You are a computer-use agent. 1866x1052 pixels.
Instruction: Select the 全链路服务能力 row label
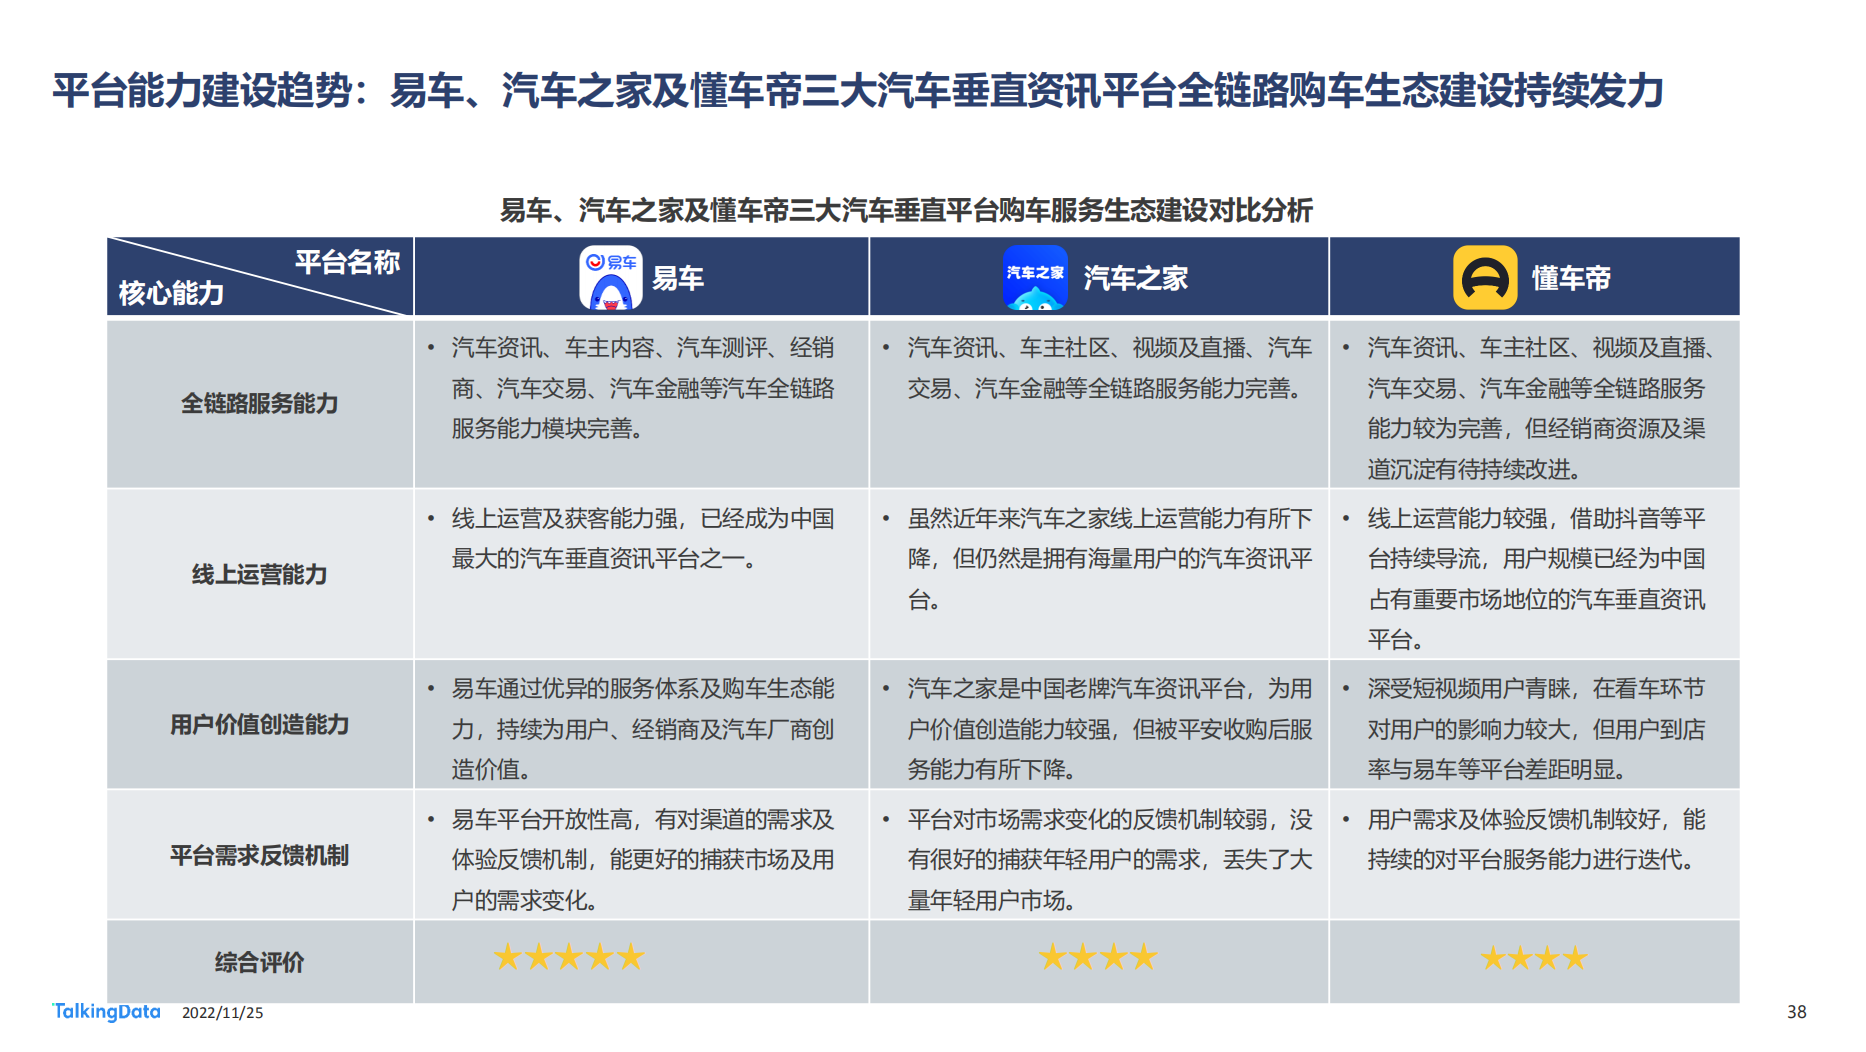260,403
